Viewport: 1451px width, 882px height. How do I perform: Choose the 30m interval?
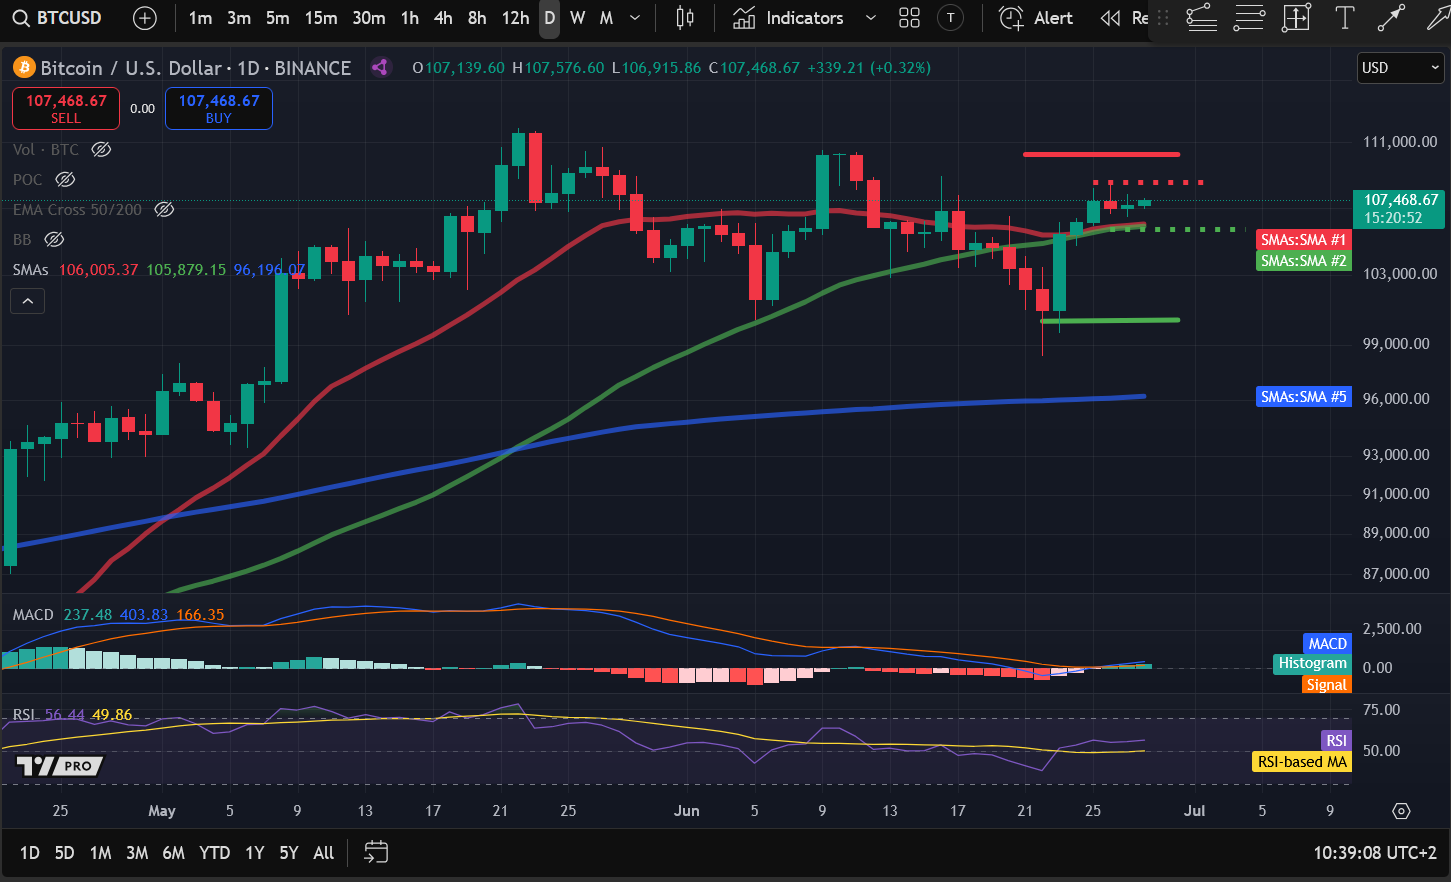369,18
